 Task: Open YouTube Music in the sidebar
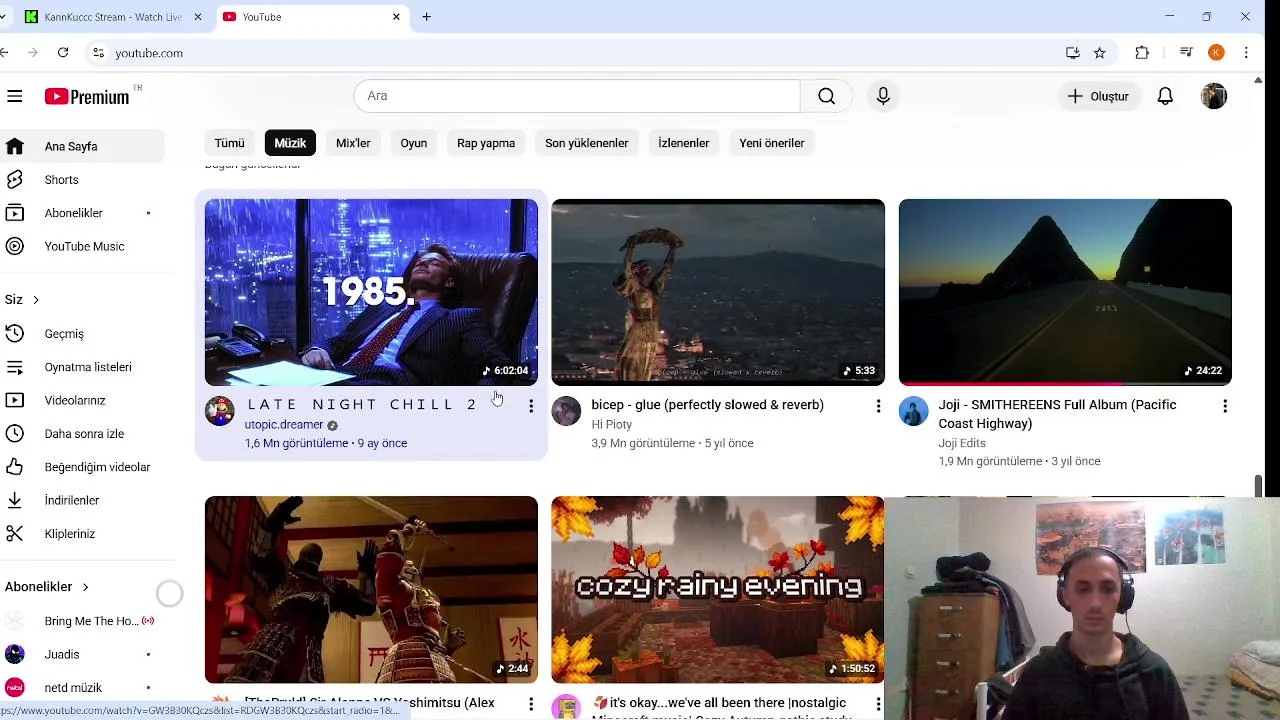click(82, 246)
